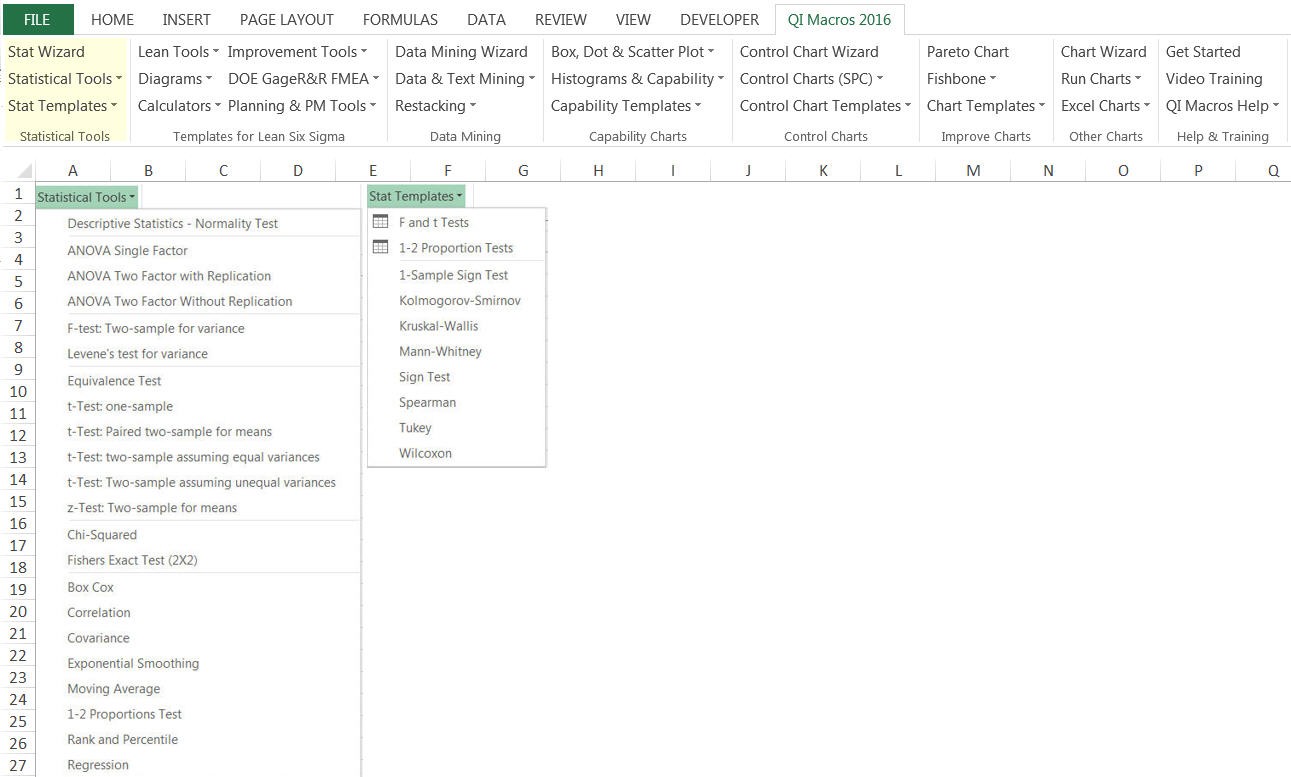
Task: Open the Fishbone dropdown
Action: 961,78
